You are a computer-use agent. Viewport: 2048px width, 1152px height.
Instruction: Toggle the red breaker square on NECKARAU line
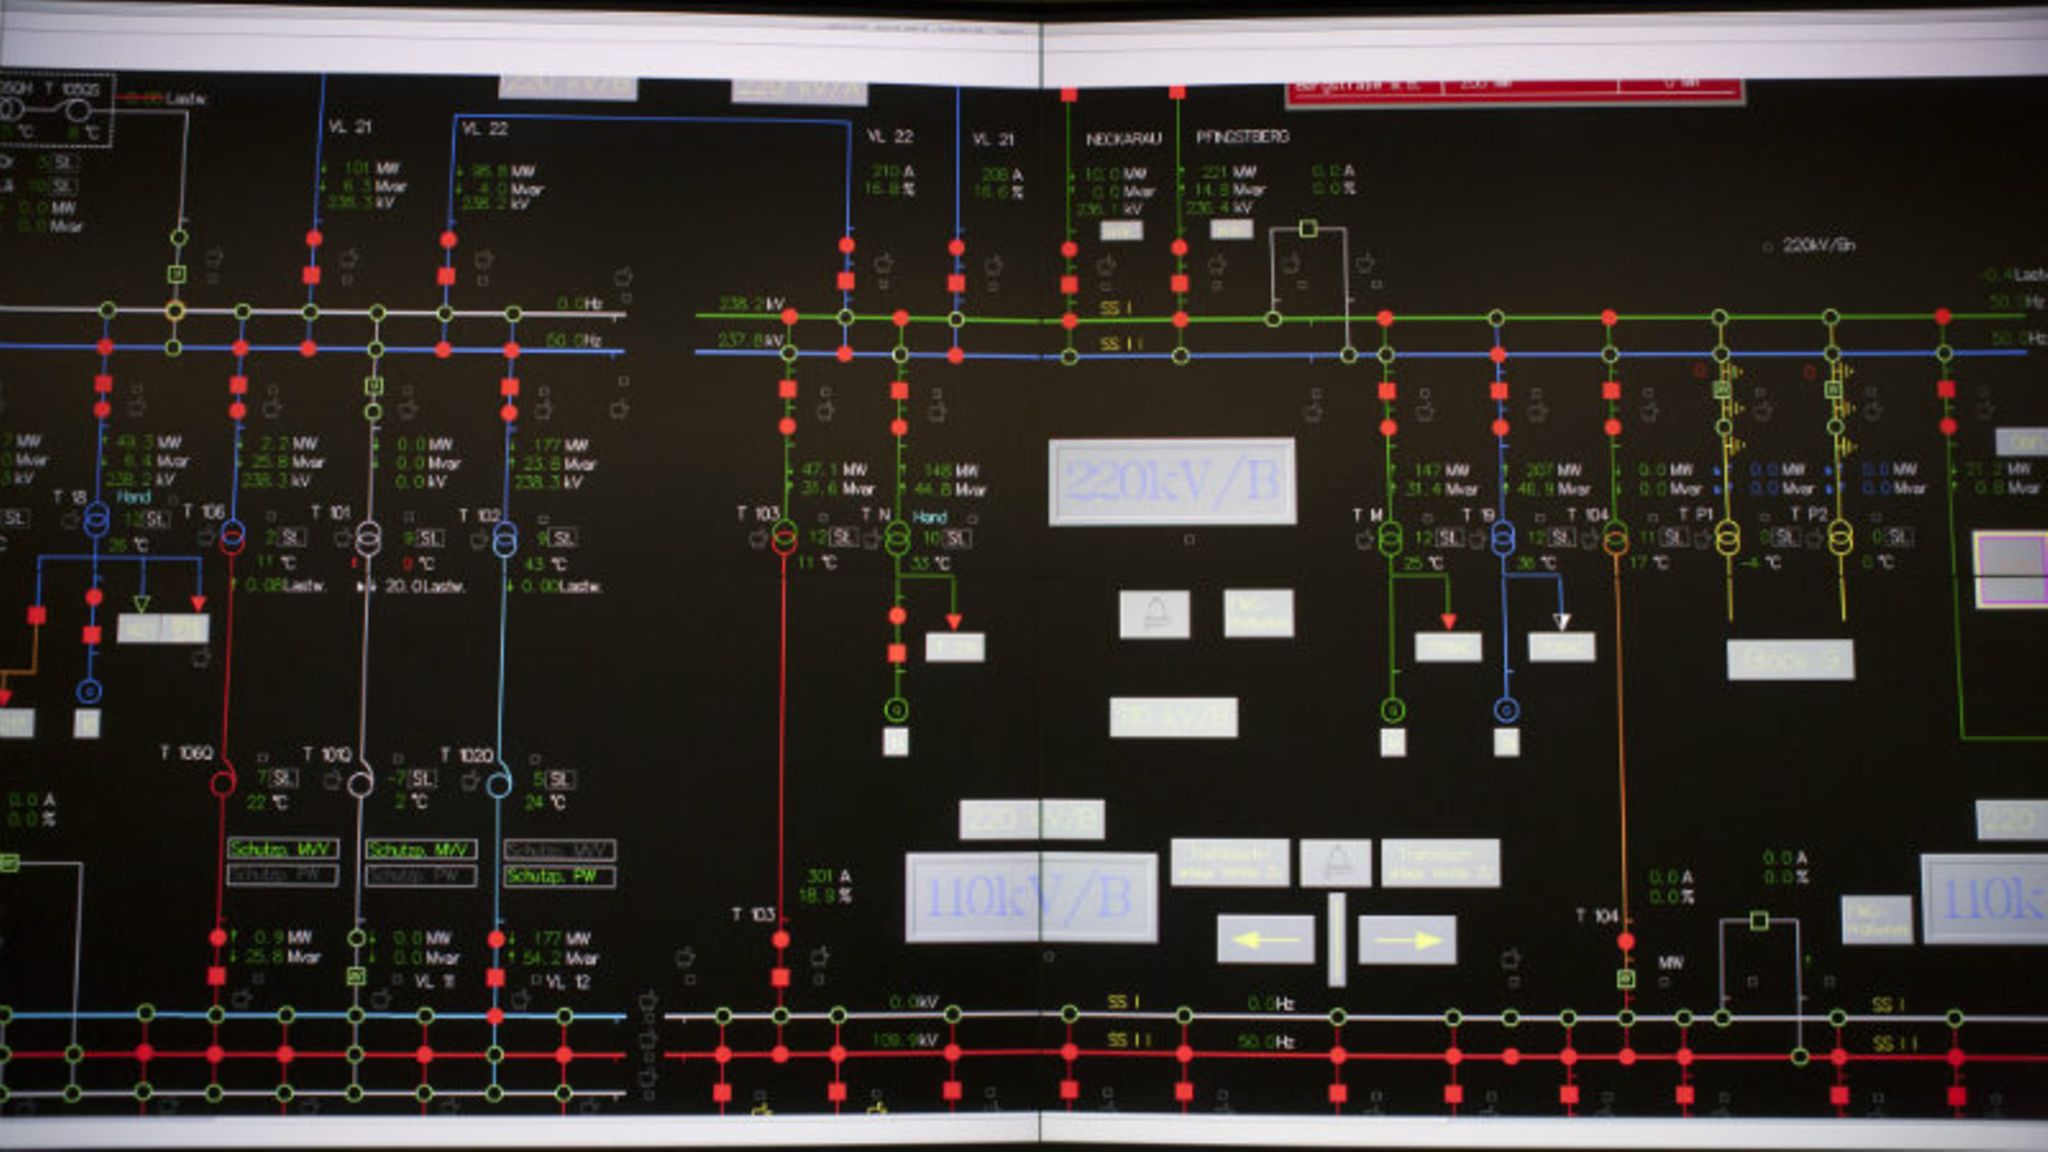pos(1069,284)
